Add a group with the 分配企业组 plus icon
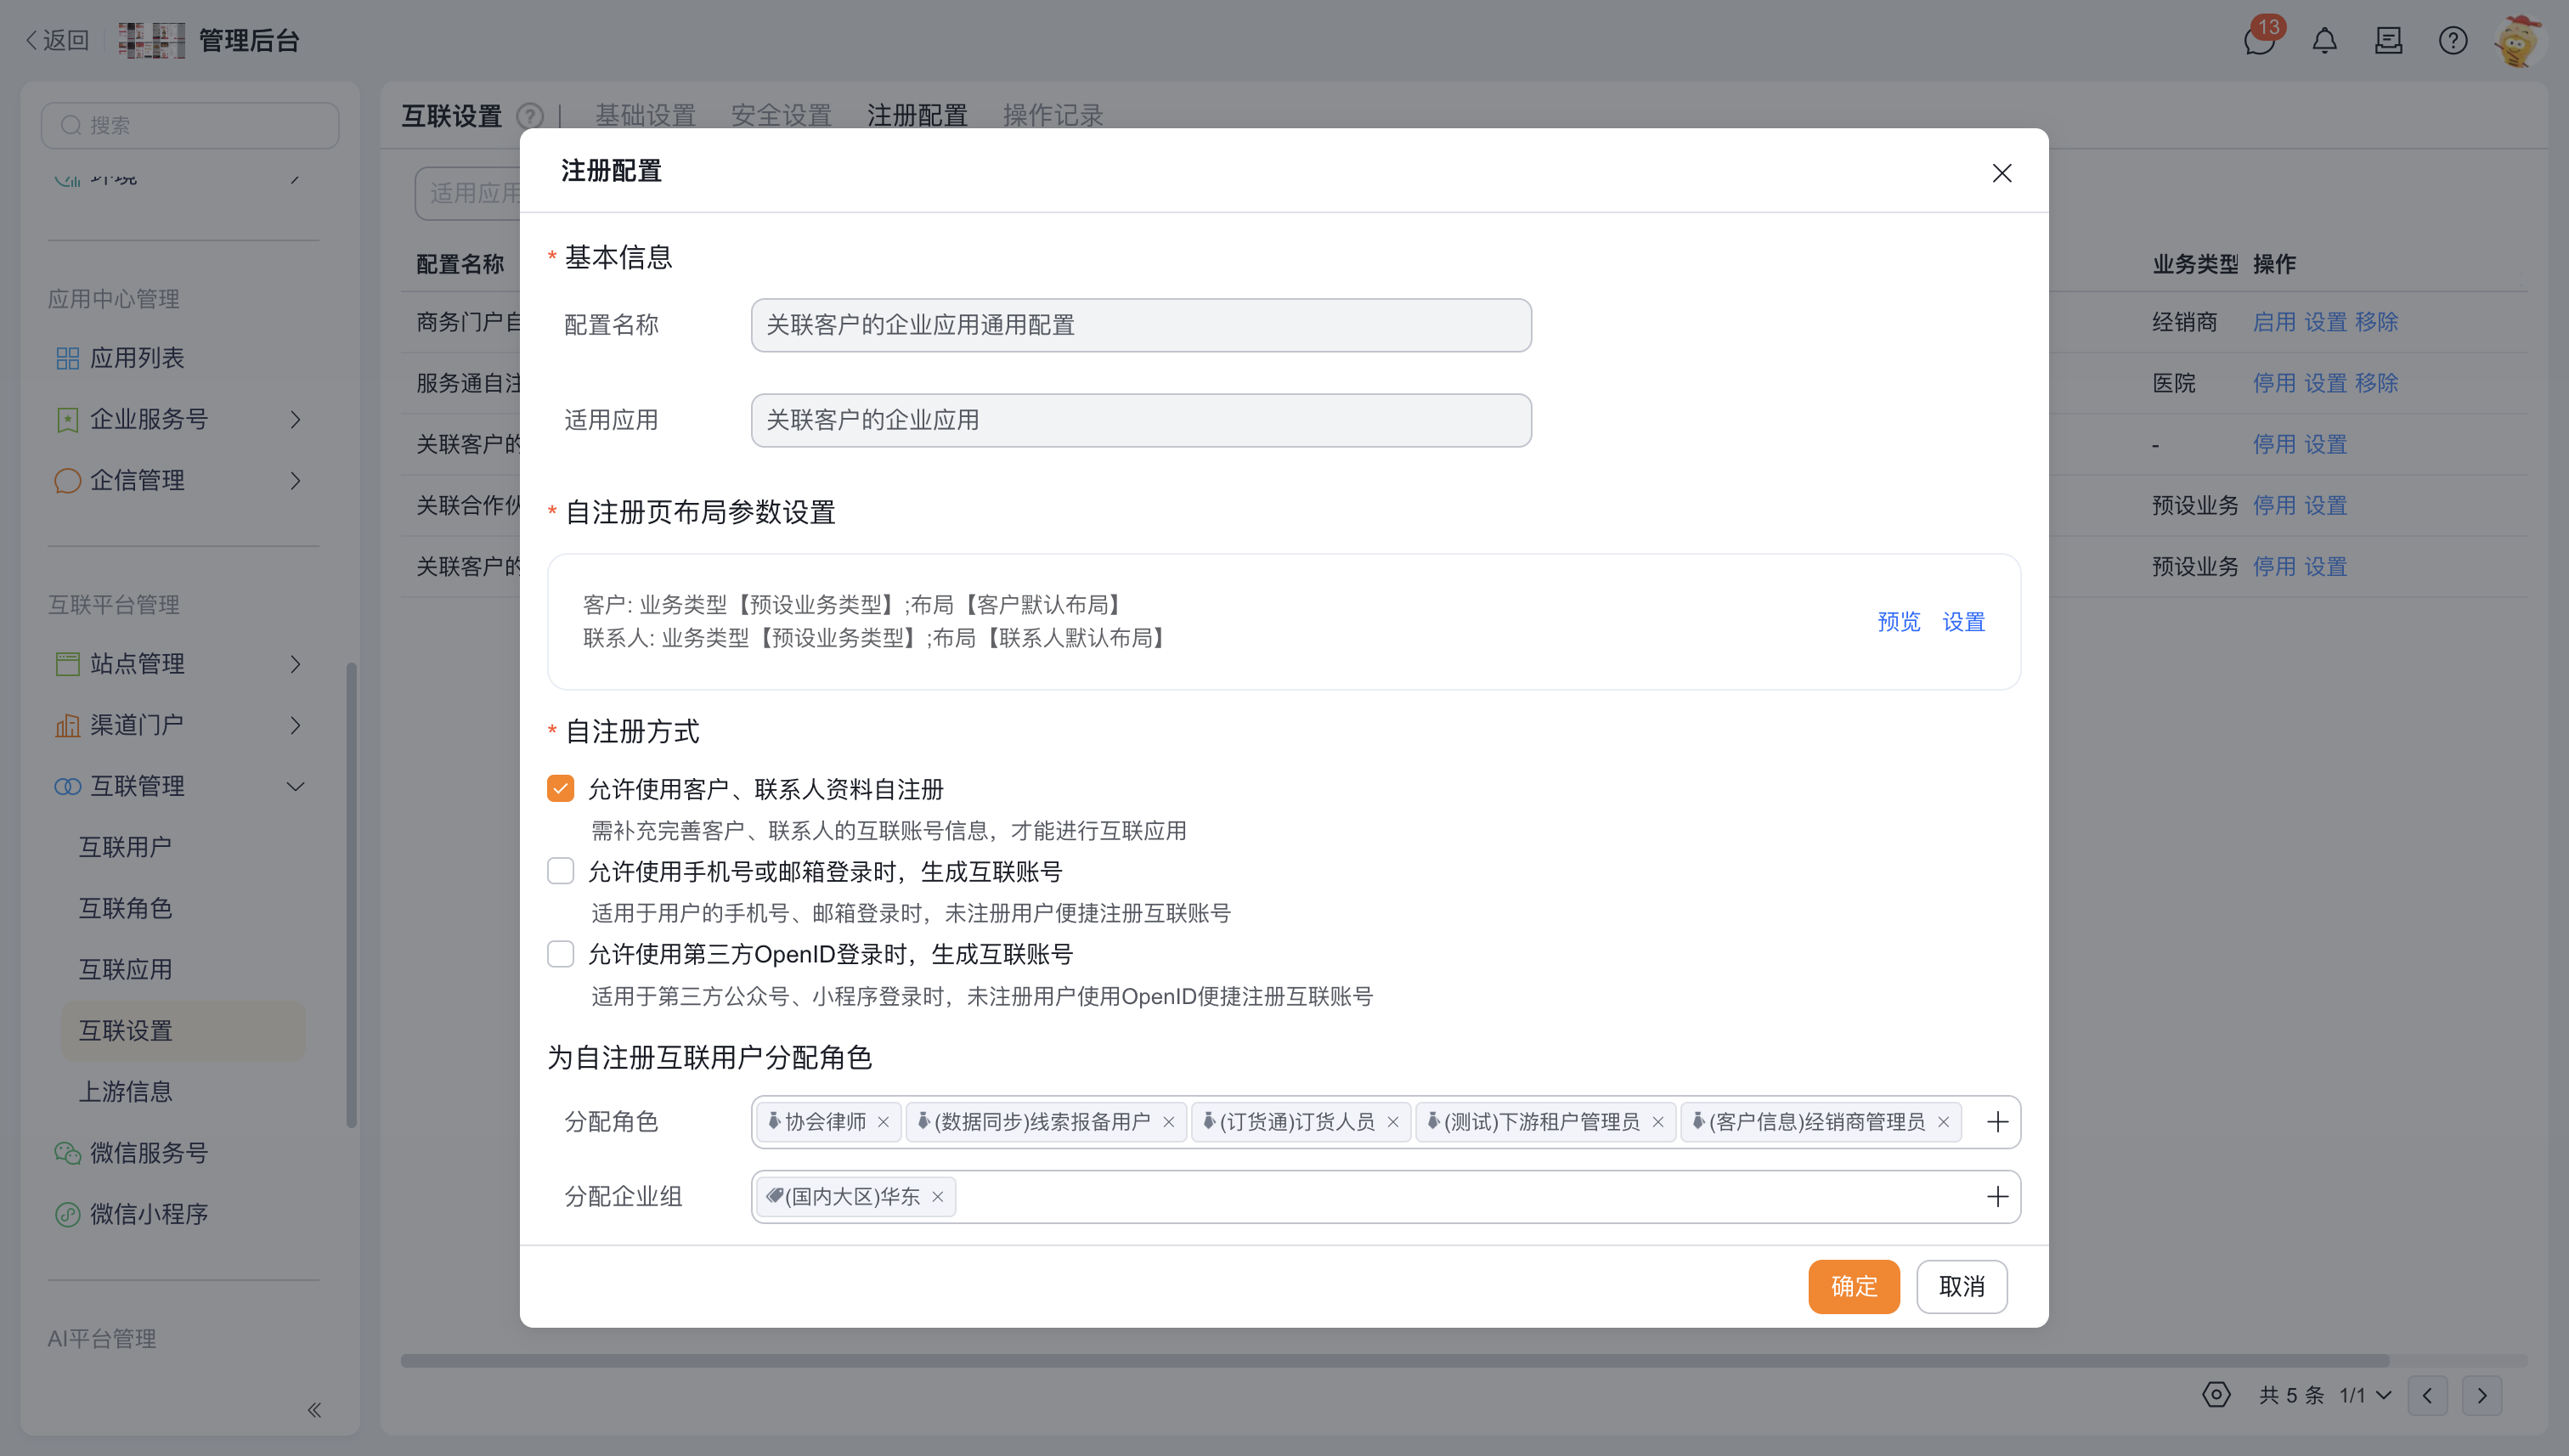Viewport: 2569px width, 1456px height. tap(1997, 1197)
